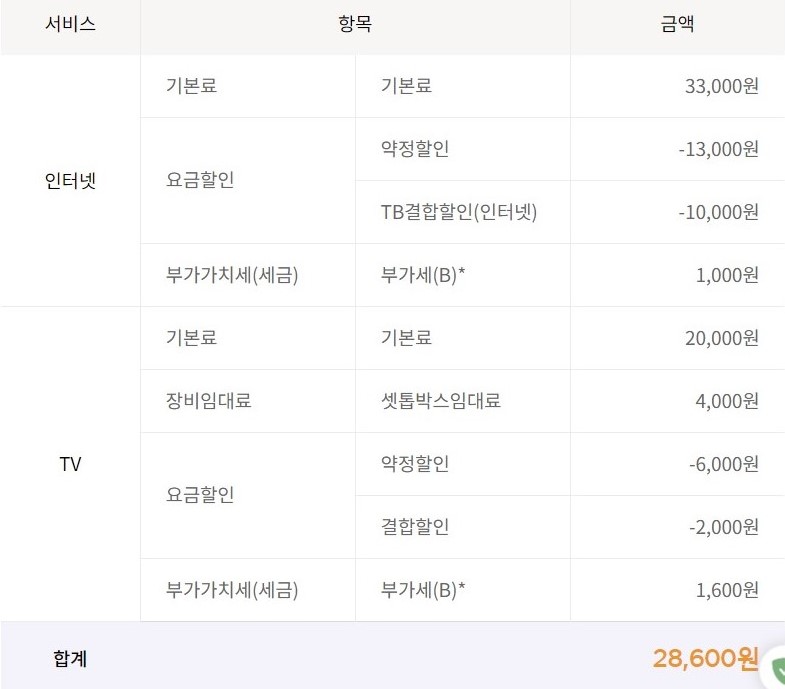This screenshot has width=785, height=689.
Task: Click the 서비스 column header
Action: point(70,25)
